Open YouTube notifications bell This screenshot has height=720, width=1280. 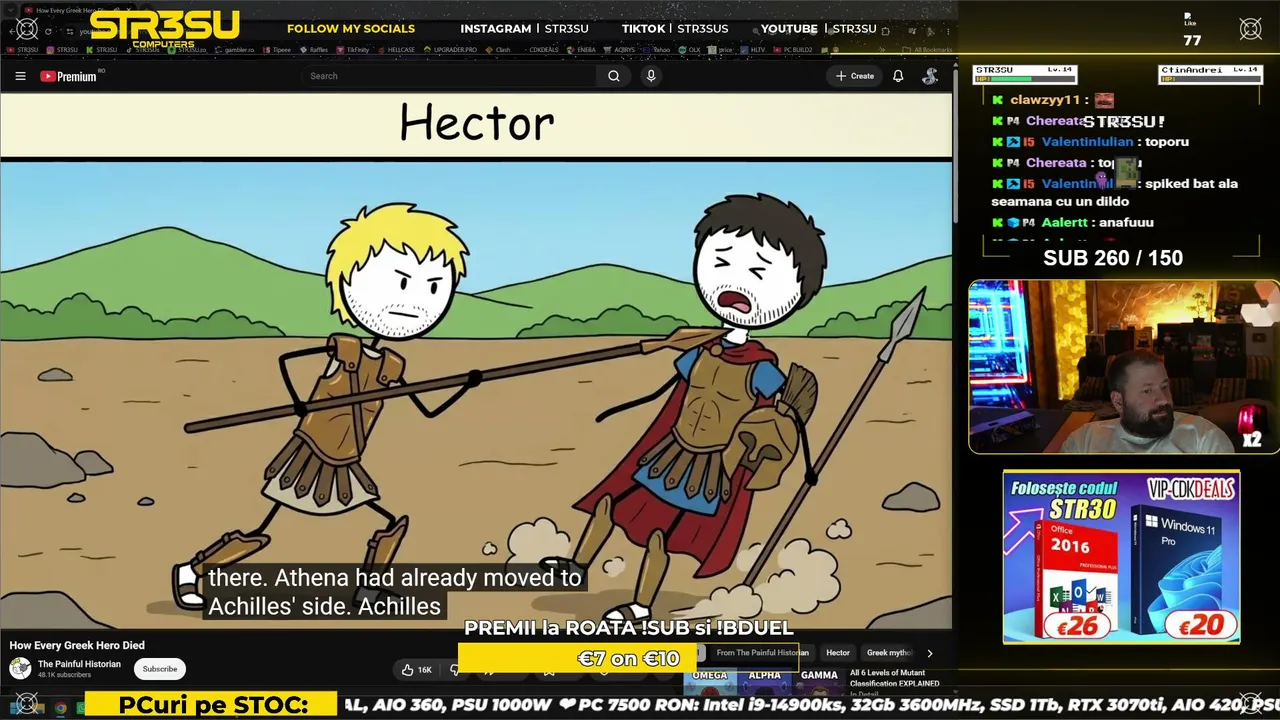pos(898,76)
